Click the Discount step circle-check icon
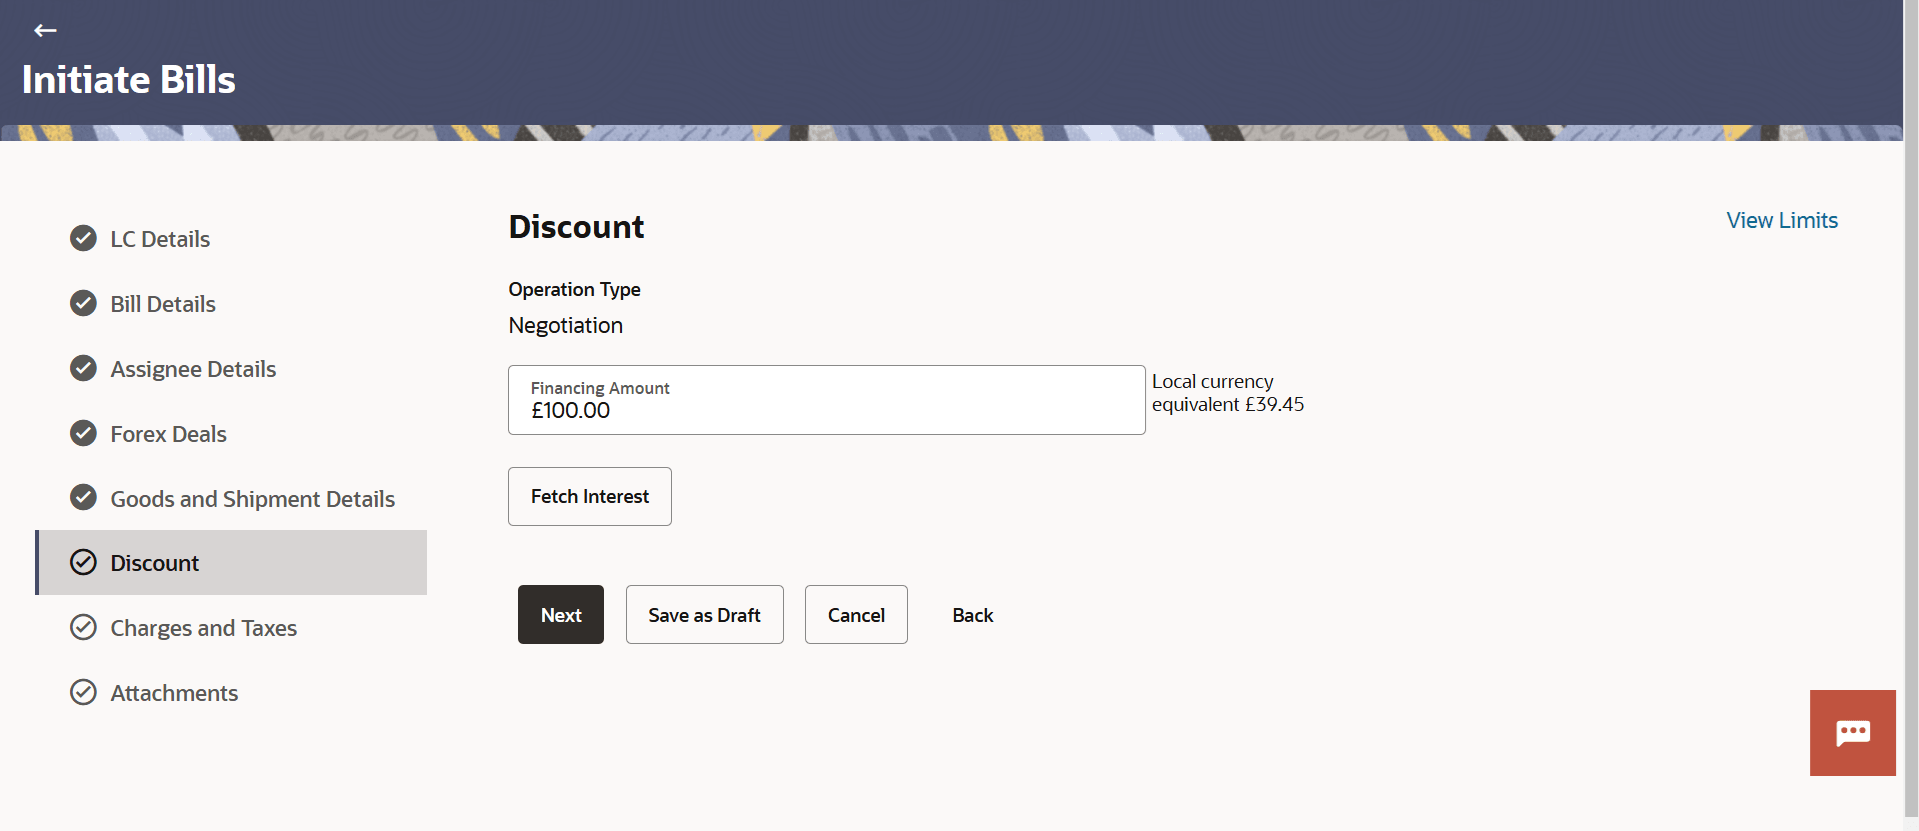The width and height of the screenshot is (1919, 831). (83, 562)
